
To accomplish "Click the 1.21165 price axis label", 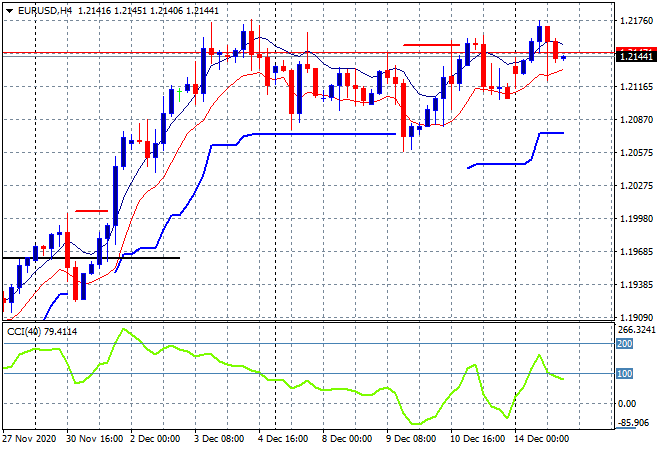I will pos(636,87).
